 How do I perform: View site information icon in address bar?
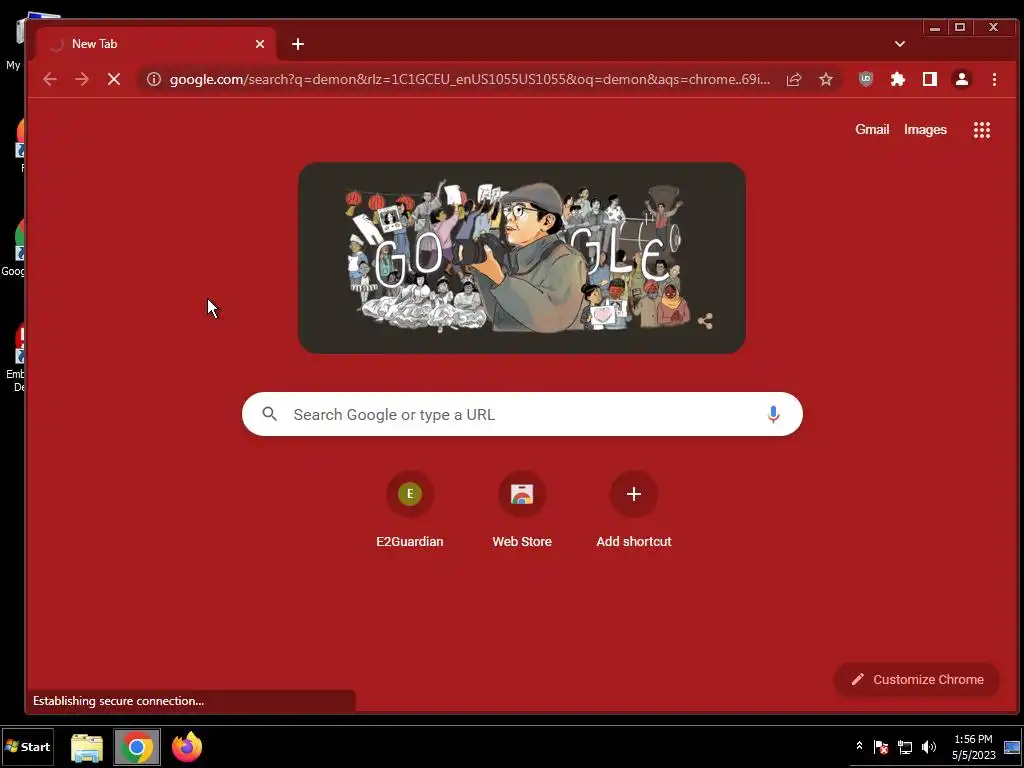[153, 80]
